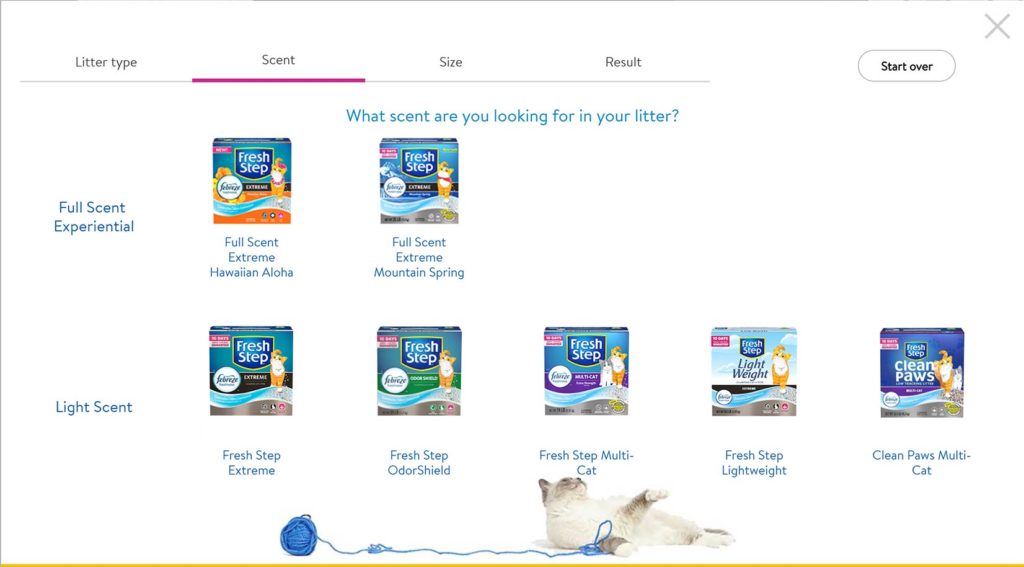Pick the Fresh Step Lightweight box image
Viewport: 1024px width, 567px height.
pyautogui.click(x=753, y=370)
